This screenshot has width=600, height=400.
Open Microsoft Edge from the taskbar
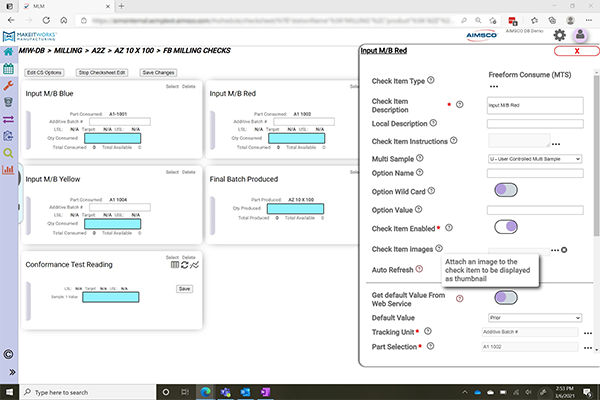click(x=205, y=392)
